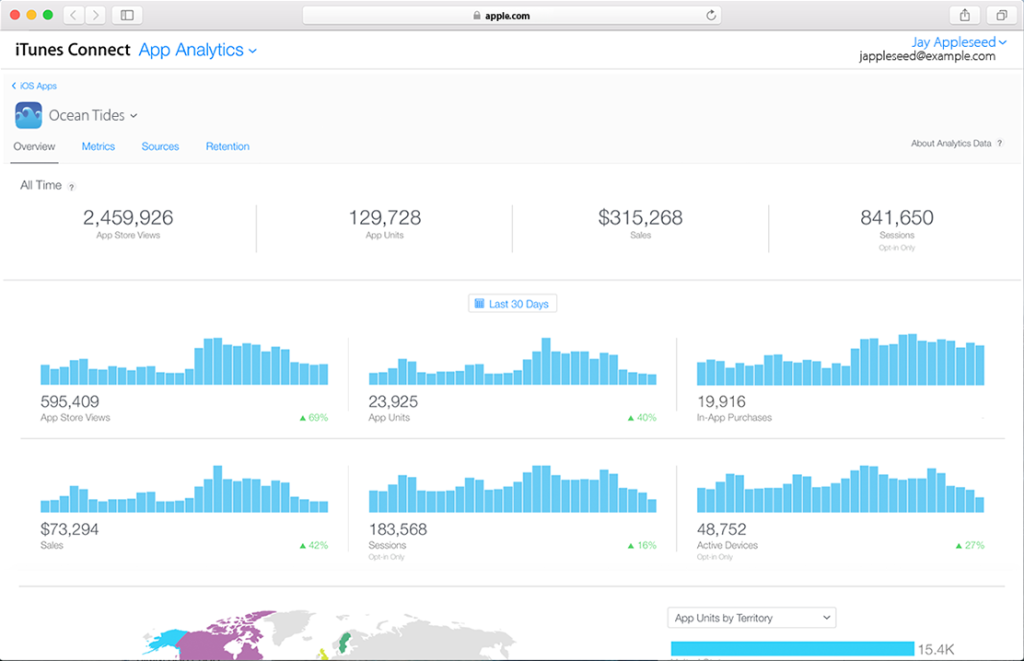Screen dimensions: 1024x661
Task: Toggle the Safari sidebar button
Action: [x=127, y=15]
